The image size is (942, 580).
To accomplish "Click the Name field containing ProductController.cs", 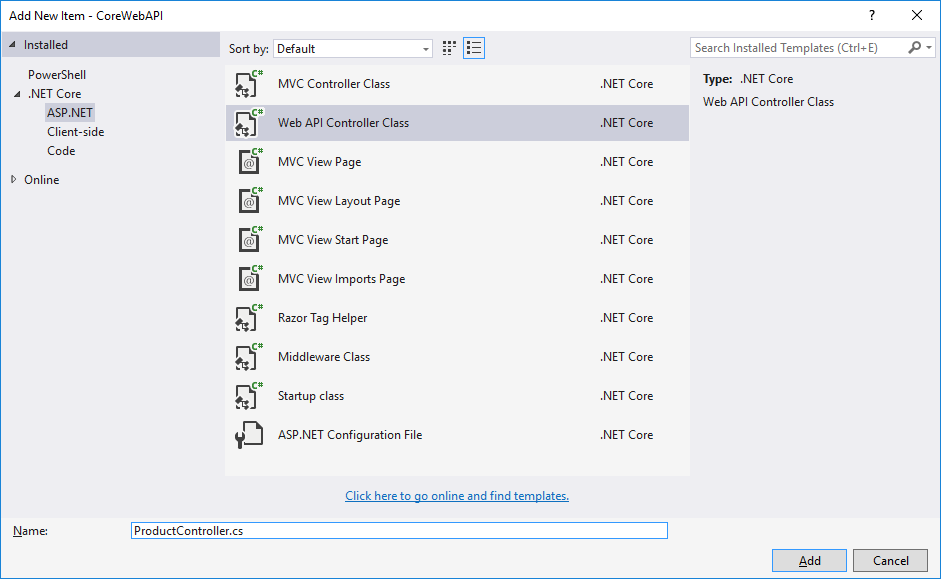I will coord(399,531).
